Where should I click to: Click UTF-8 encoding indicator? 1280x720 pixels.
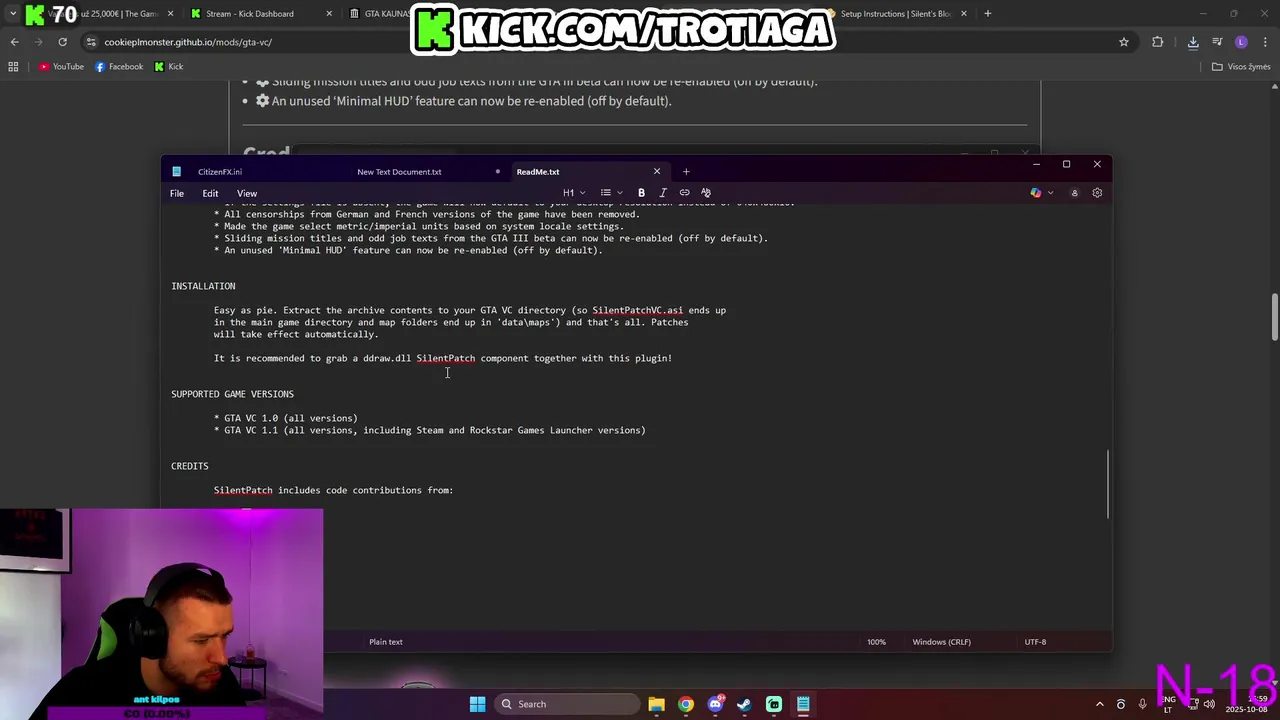1035,642
